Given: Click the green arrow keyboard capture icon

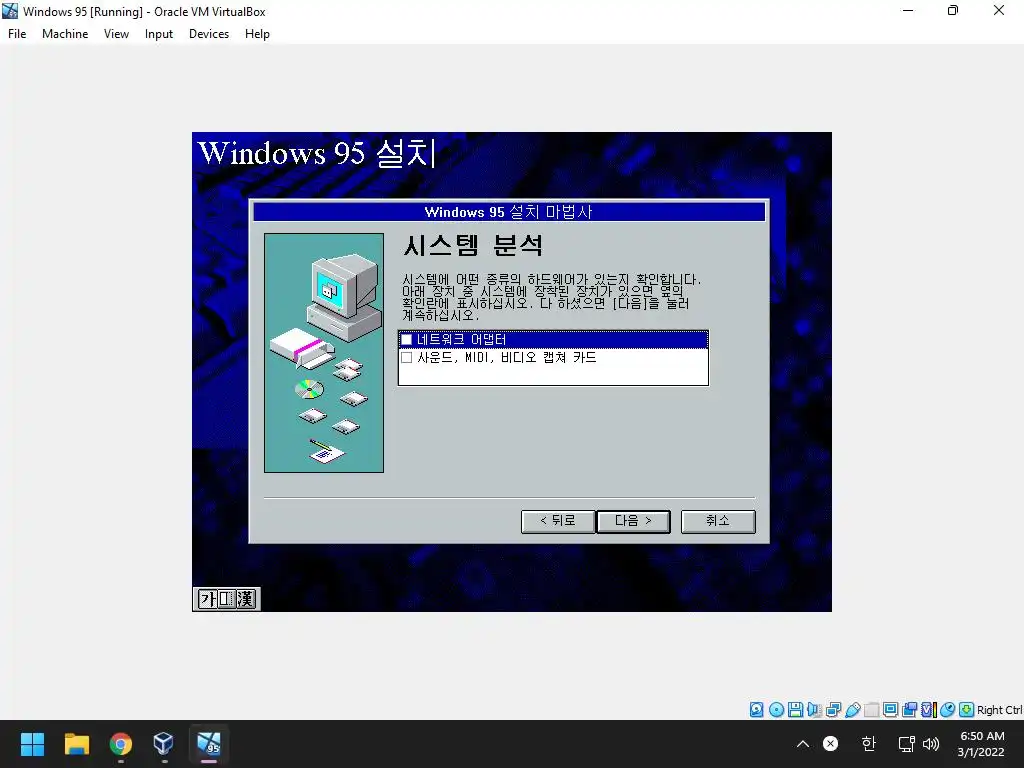Looking at the screenshot, I should click(x=967, y=710).
